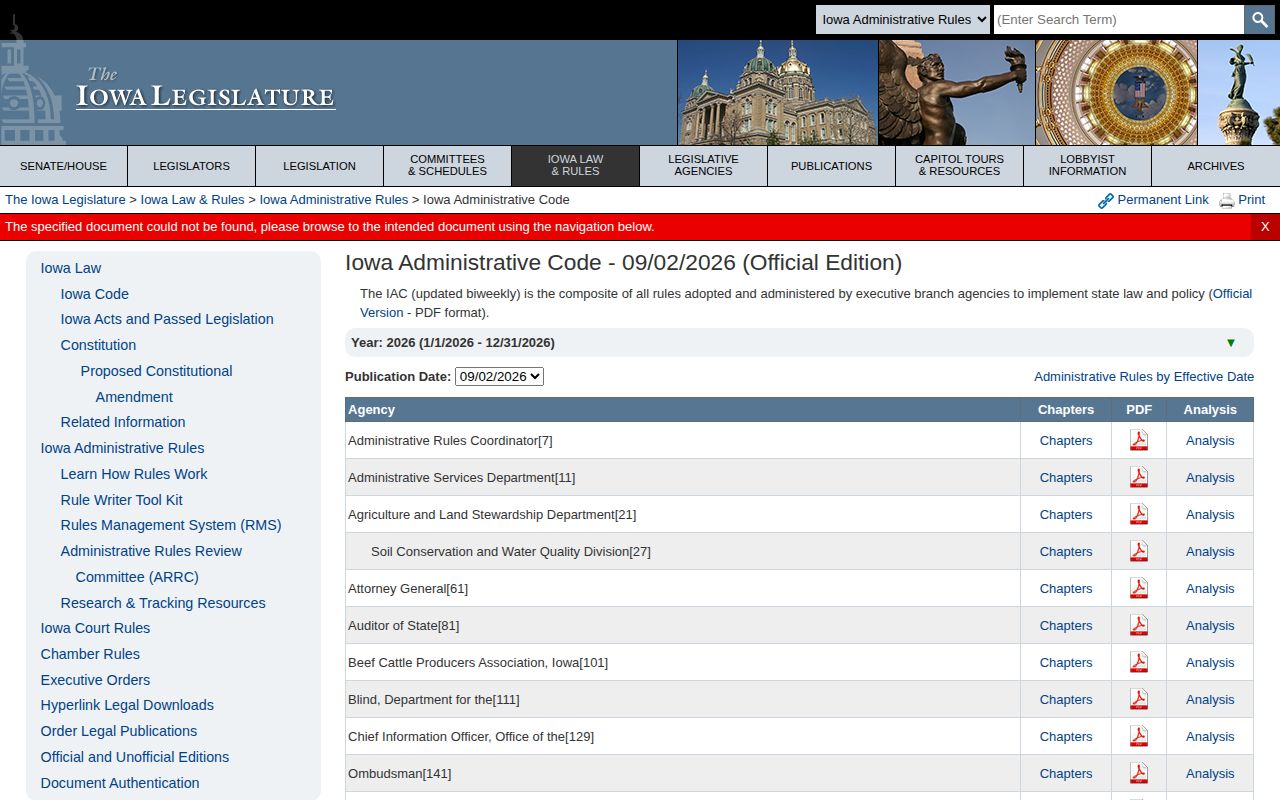This screenshot has width=1280, height=800.
Task: Click the search magnifier button
Action: pos(1259,19)
